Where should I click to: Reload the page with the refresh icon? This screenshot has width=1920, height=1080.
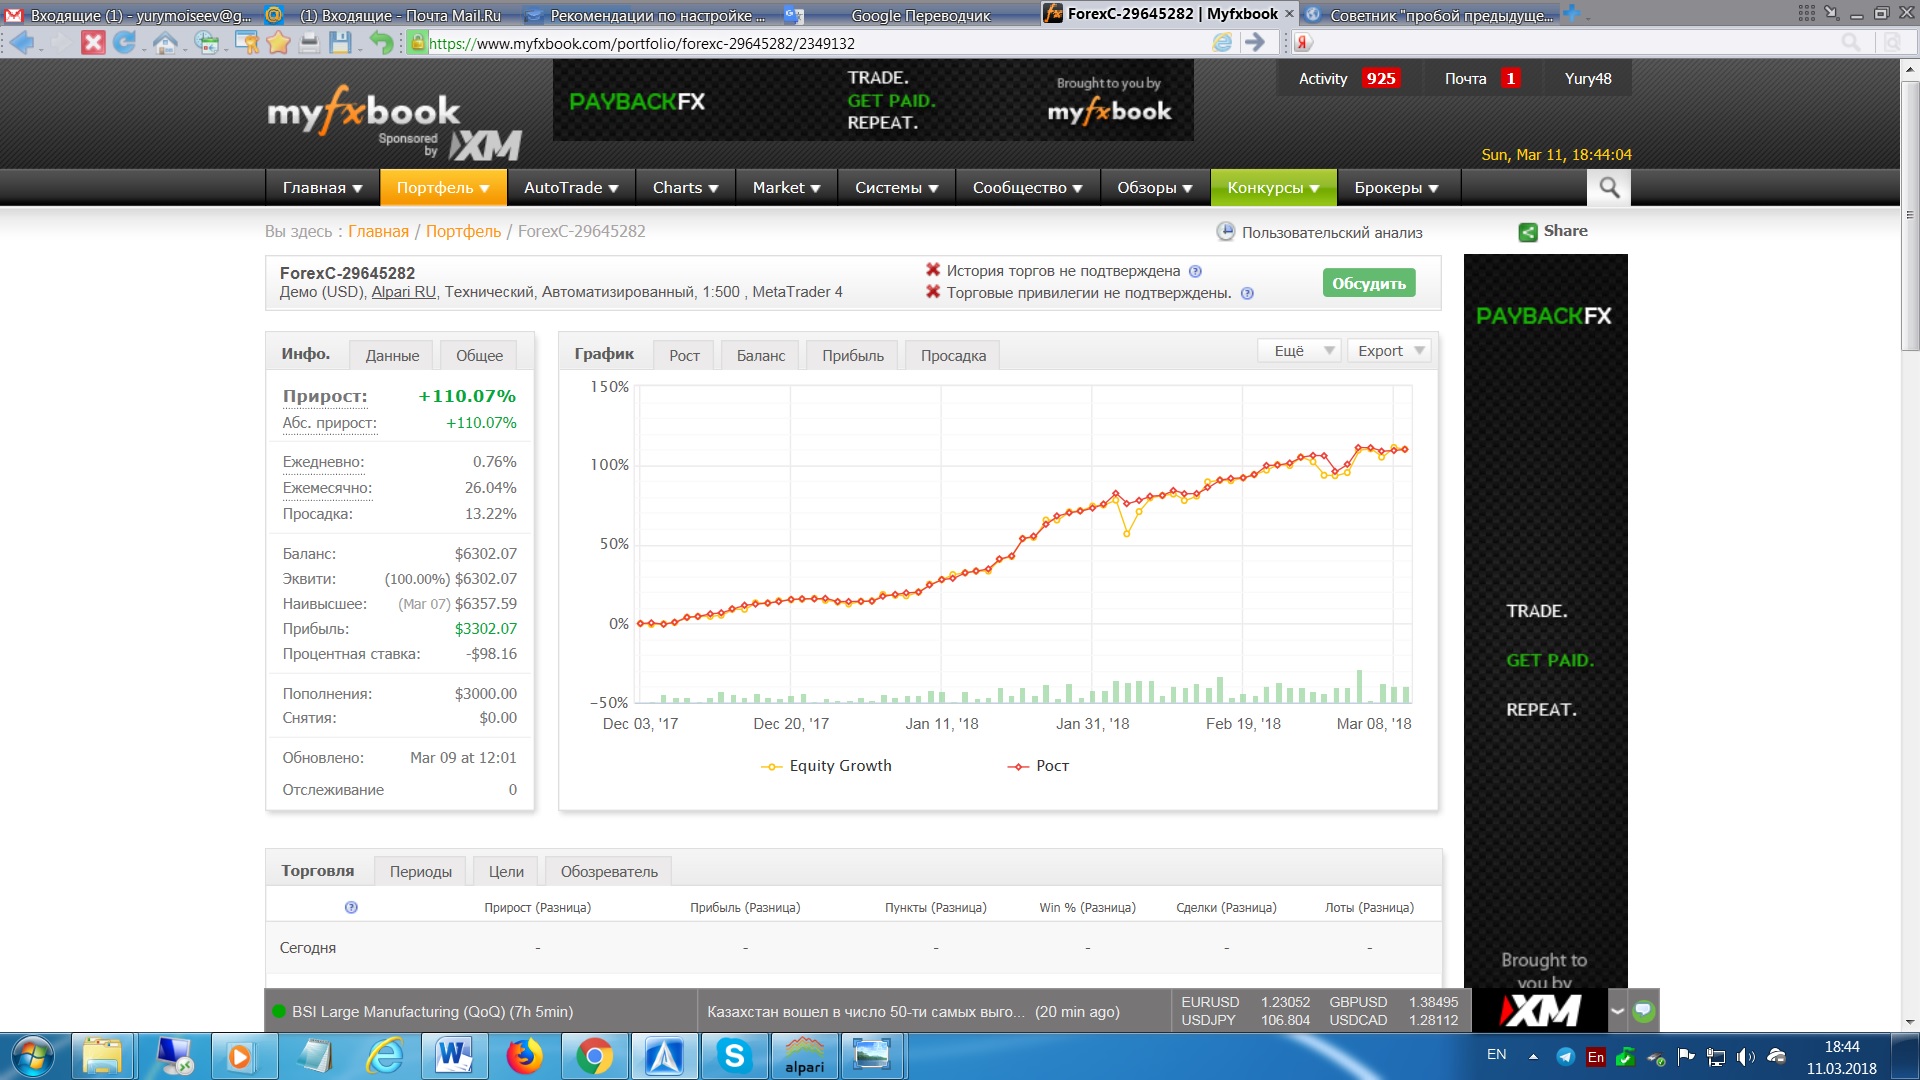click(125, 43)
